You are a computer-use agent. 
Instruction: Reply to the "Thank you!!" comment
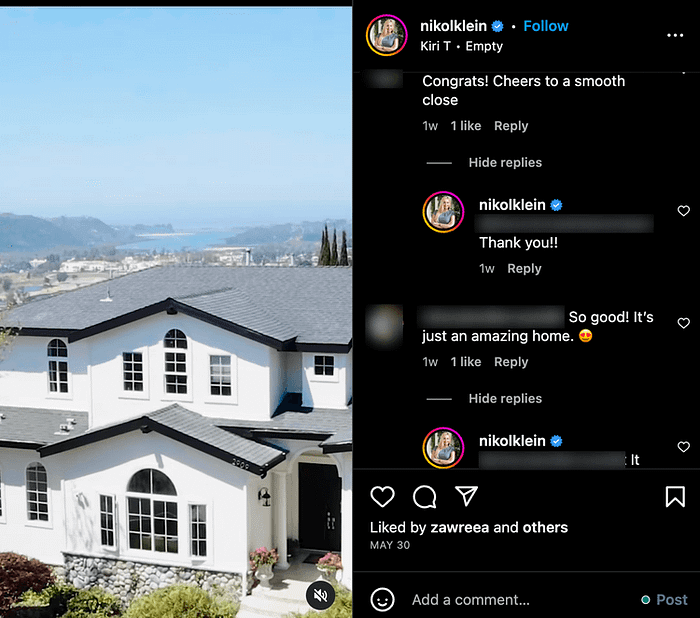coord(524,268)
